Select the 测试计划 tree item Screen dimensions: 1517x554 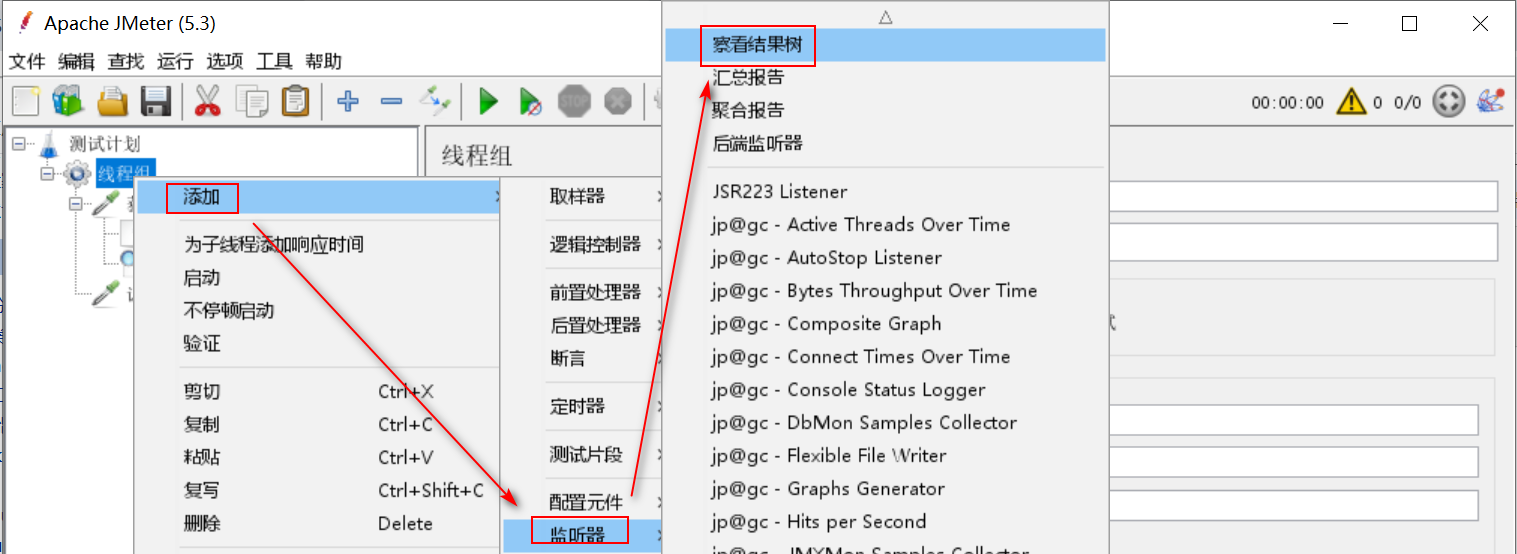[x=104, y=144]
